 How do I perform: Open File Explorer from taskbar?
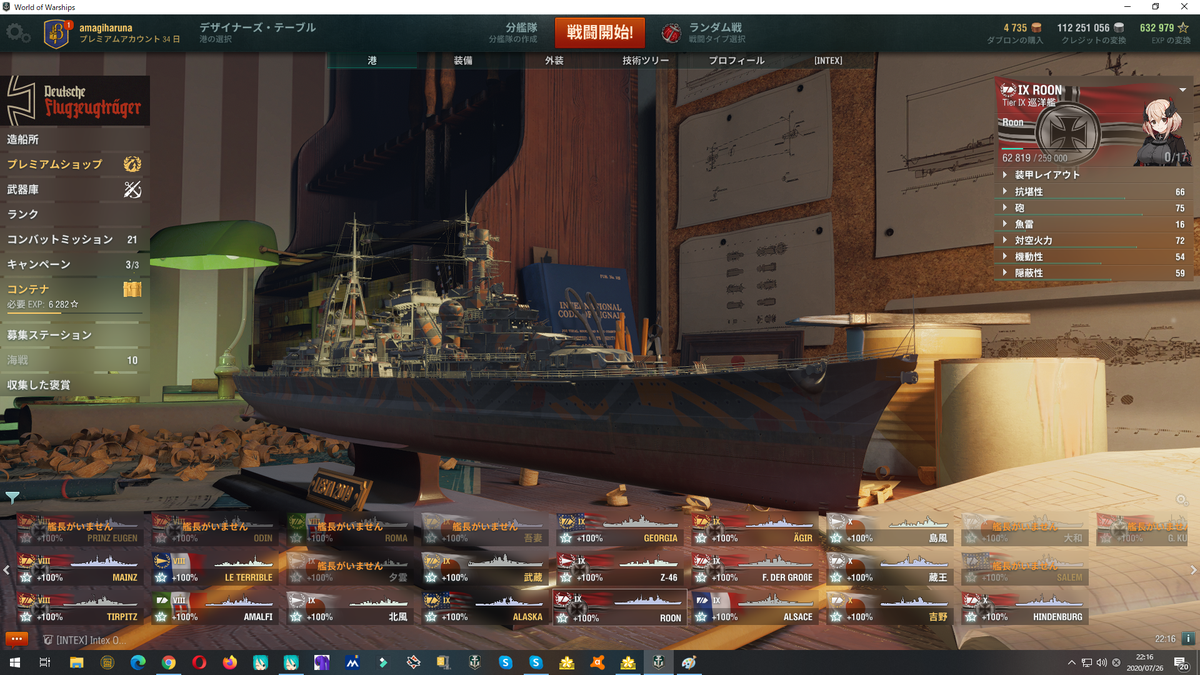coord(76,662)
